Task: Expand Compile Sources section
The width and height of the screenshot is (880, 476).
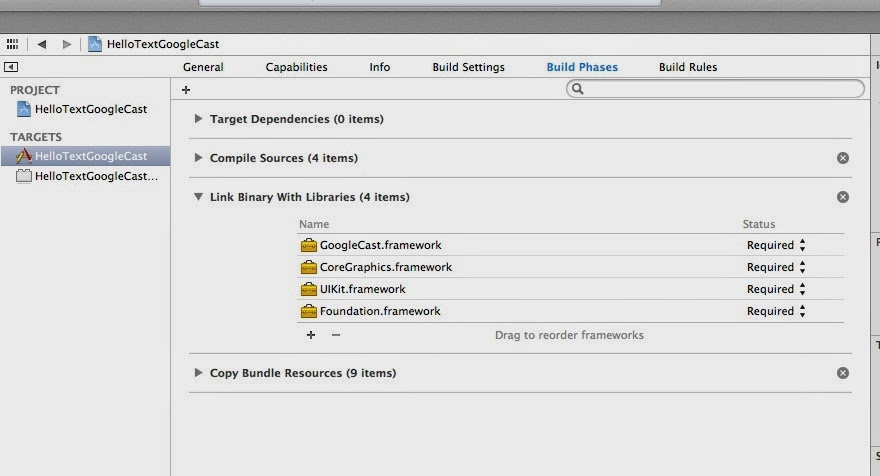Action: coord(198,158)
